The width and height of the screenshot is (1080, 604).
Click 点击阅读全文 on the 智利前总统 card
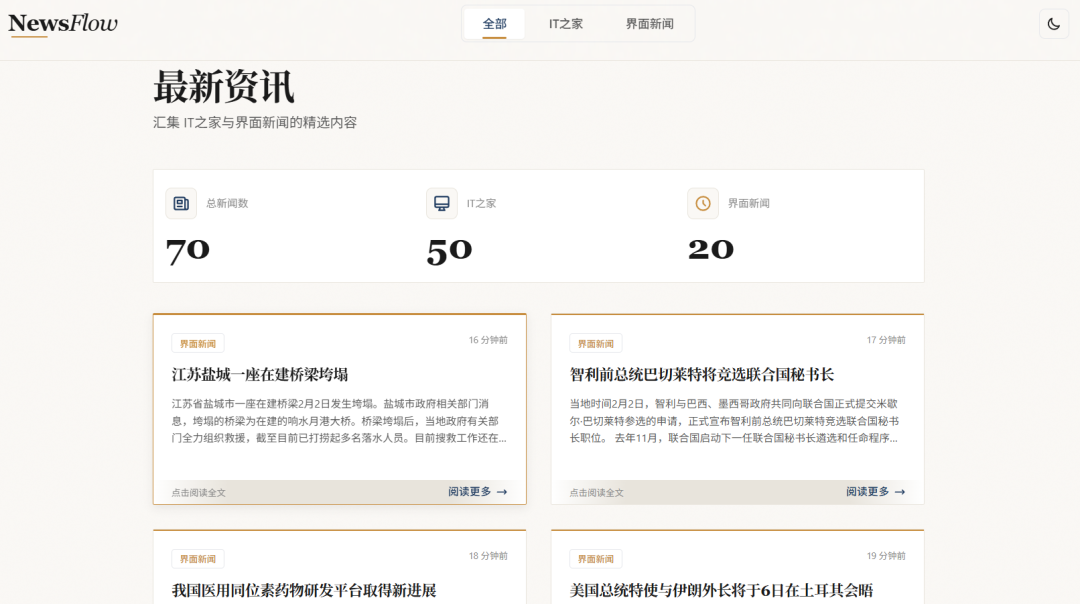click(597, 493)
